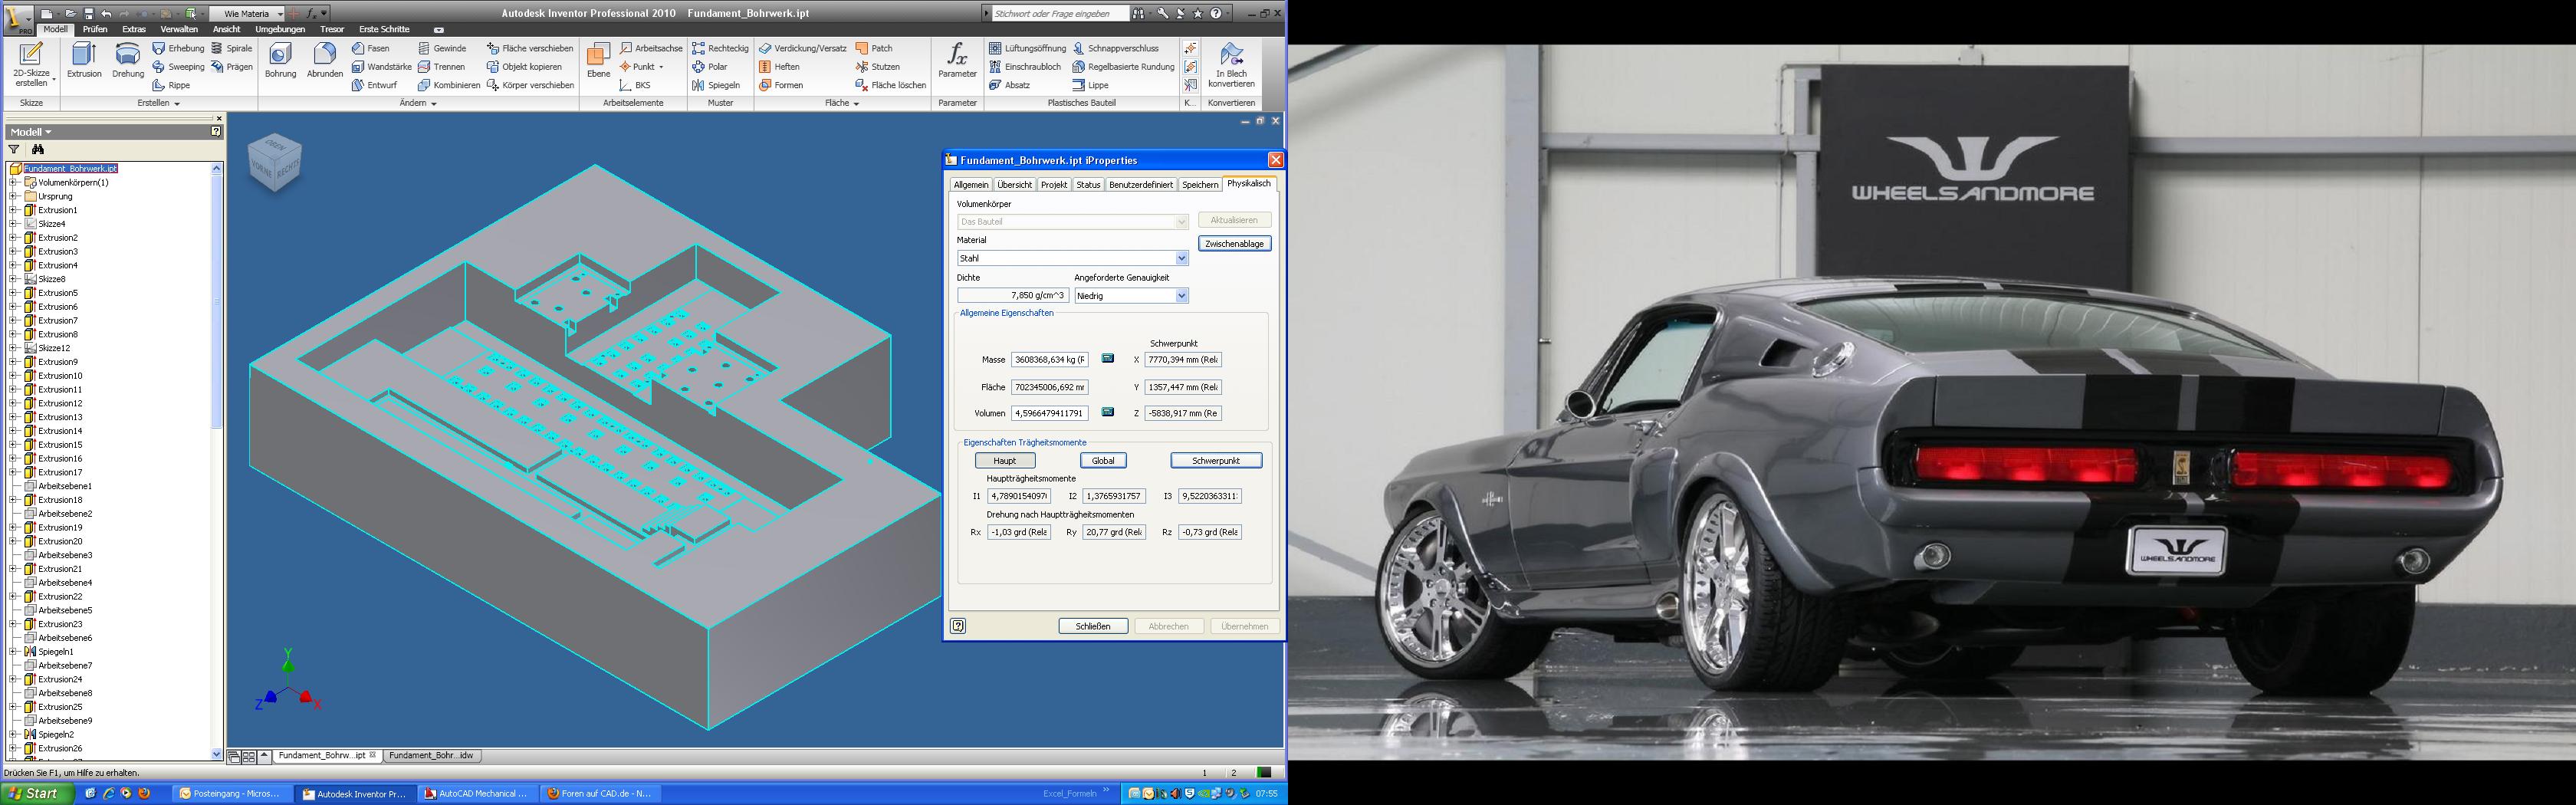
Task: Toggle the Haupt moments button
Action: [1005, 461]
